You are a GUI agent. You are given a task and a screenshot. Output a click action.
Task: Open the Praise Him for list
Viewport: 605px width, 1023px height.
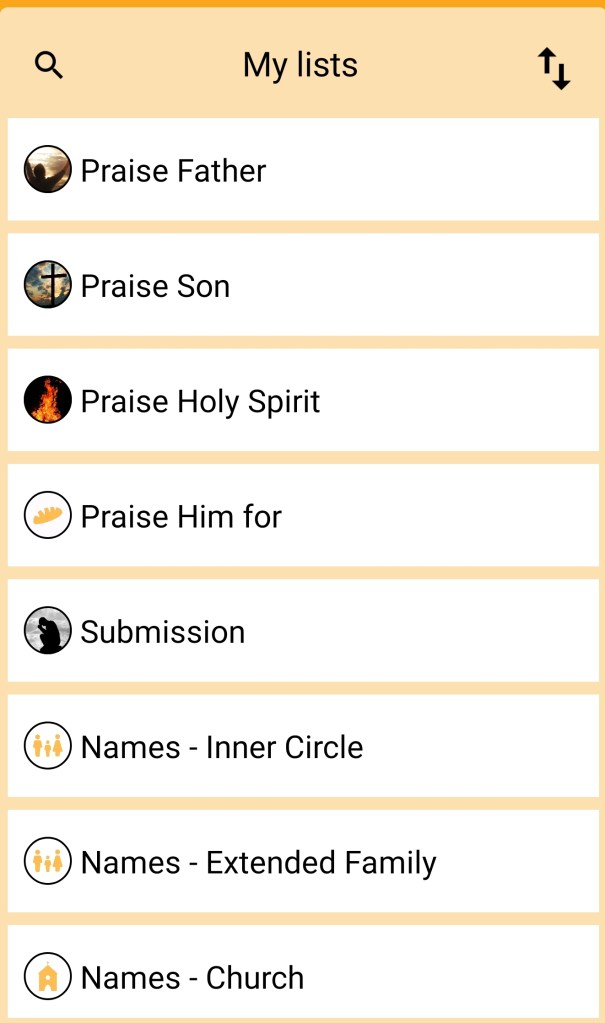181,517
